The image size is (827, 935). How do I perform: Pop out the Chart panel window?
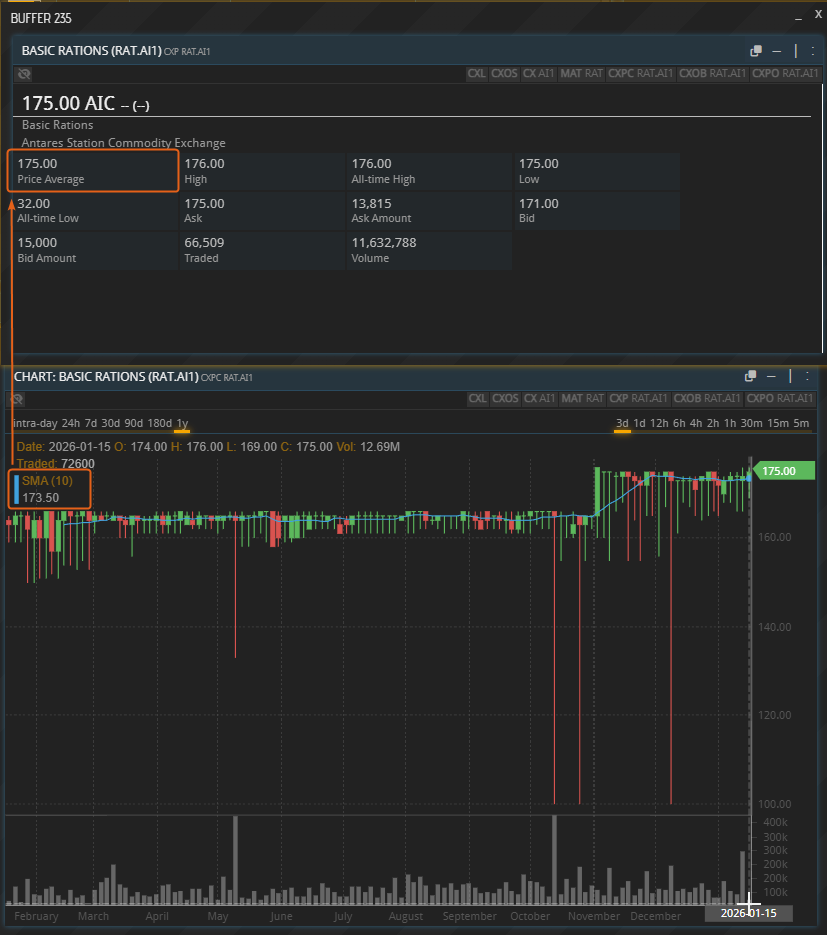(x=751, y=376)
